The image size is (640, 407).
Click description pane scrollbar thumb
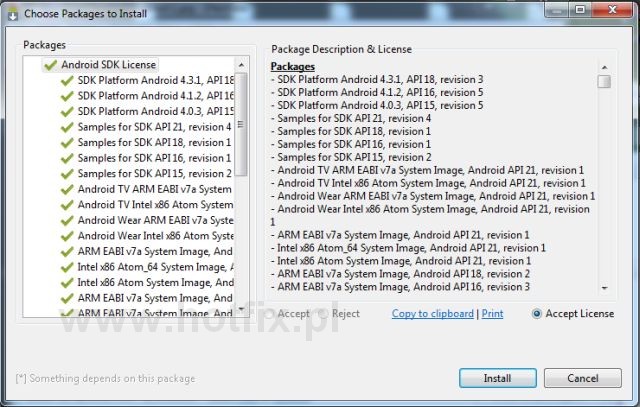click(x=604, y=82)
